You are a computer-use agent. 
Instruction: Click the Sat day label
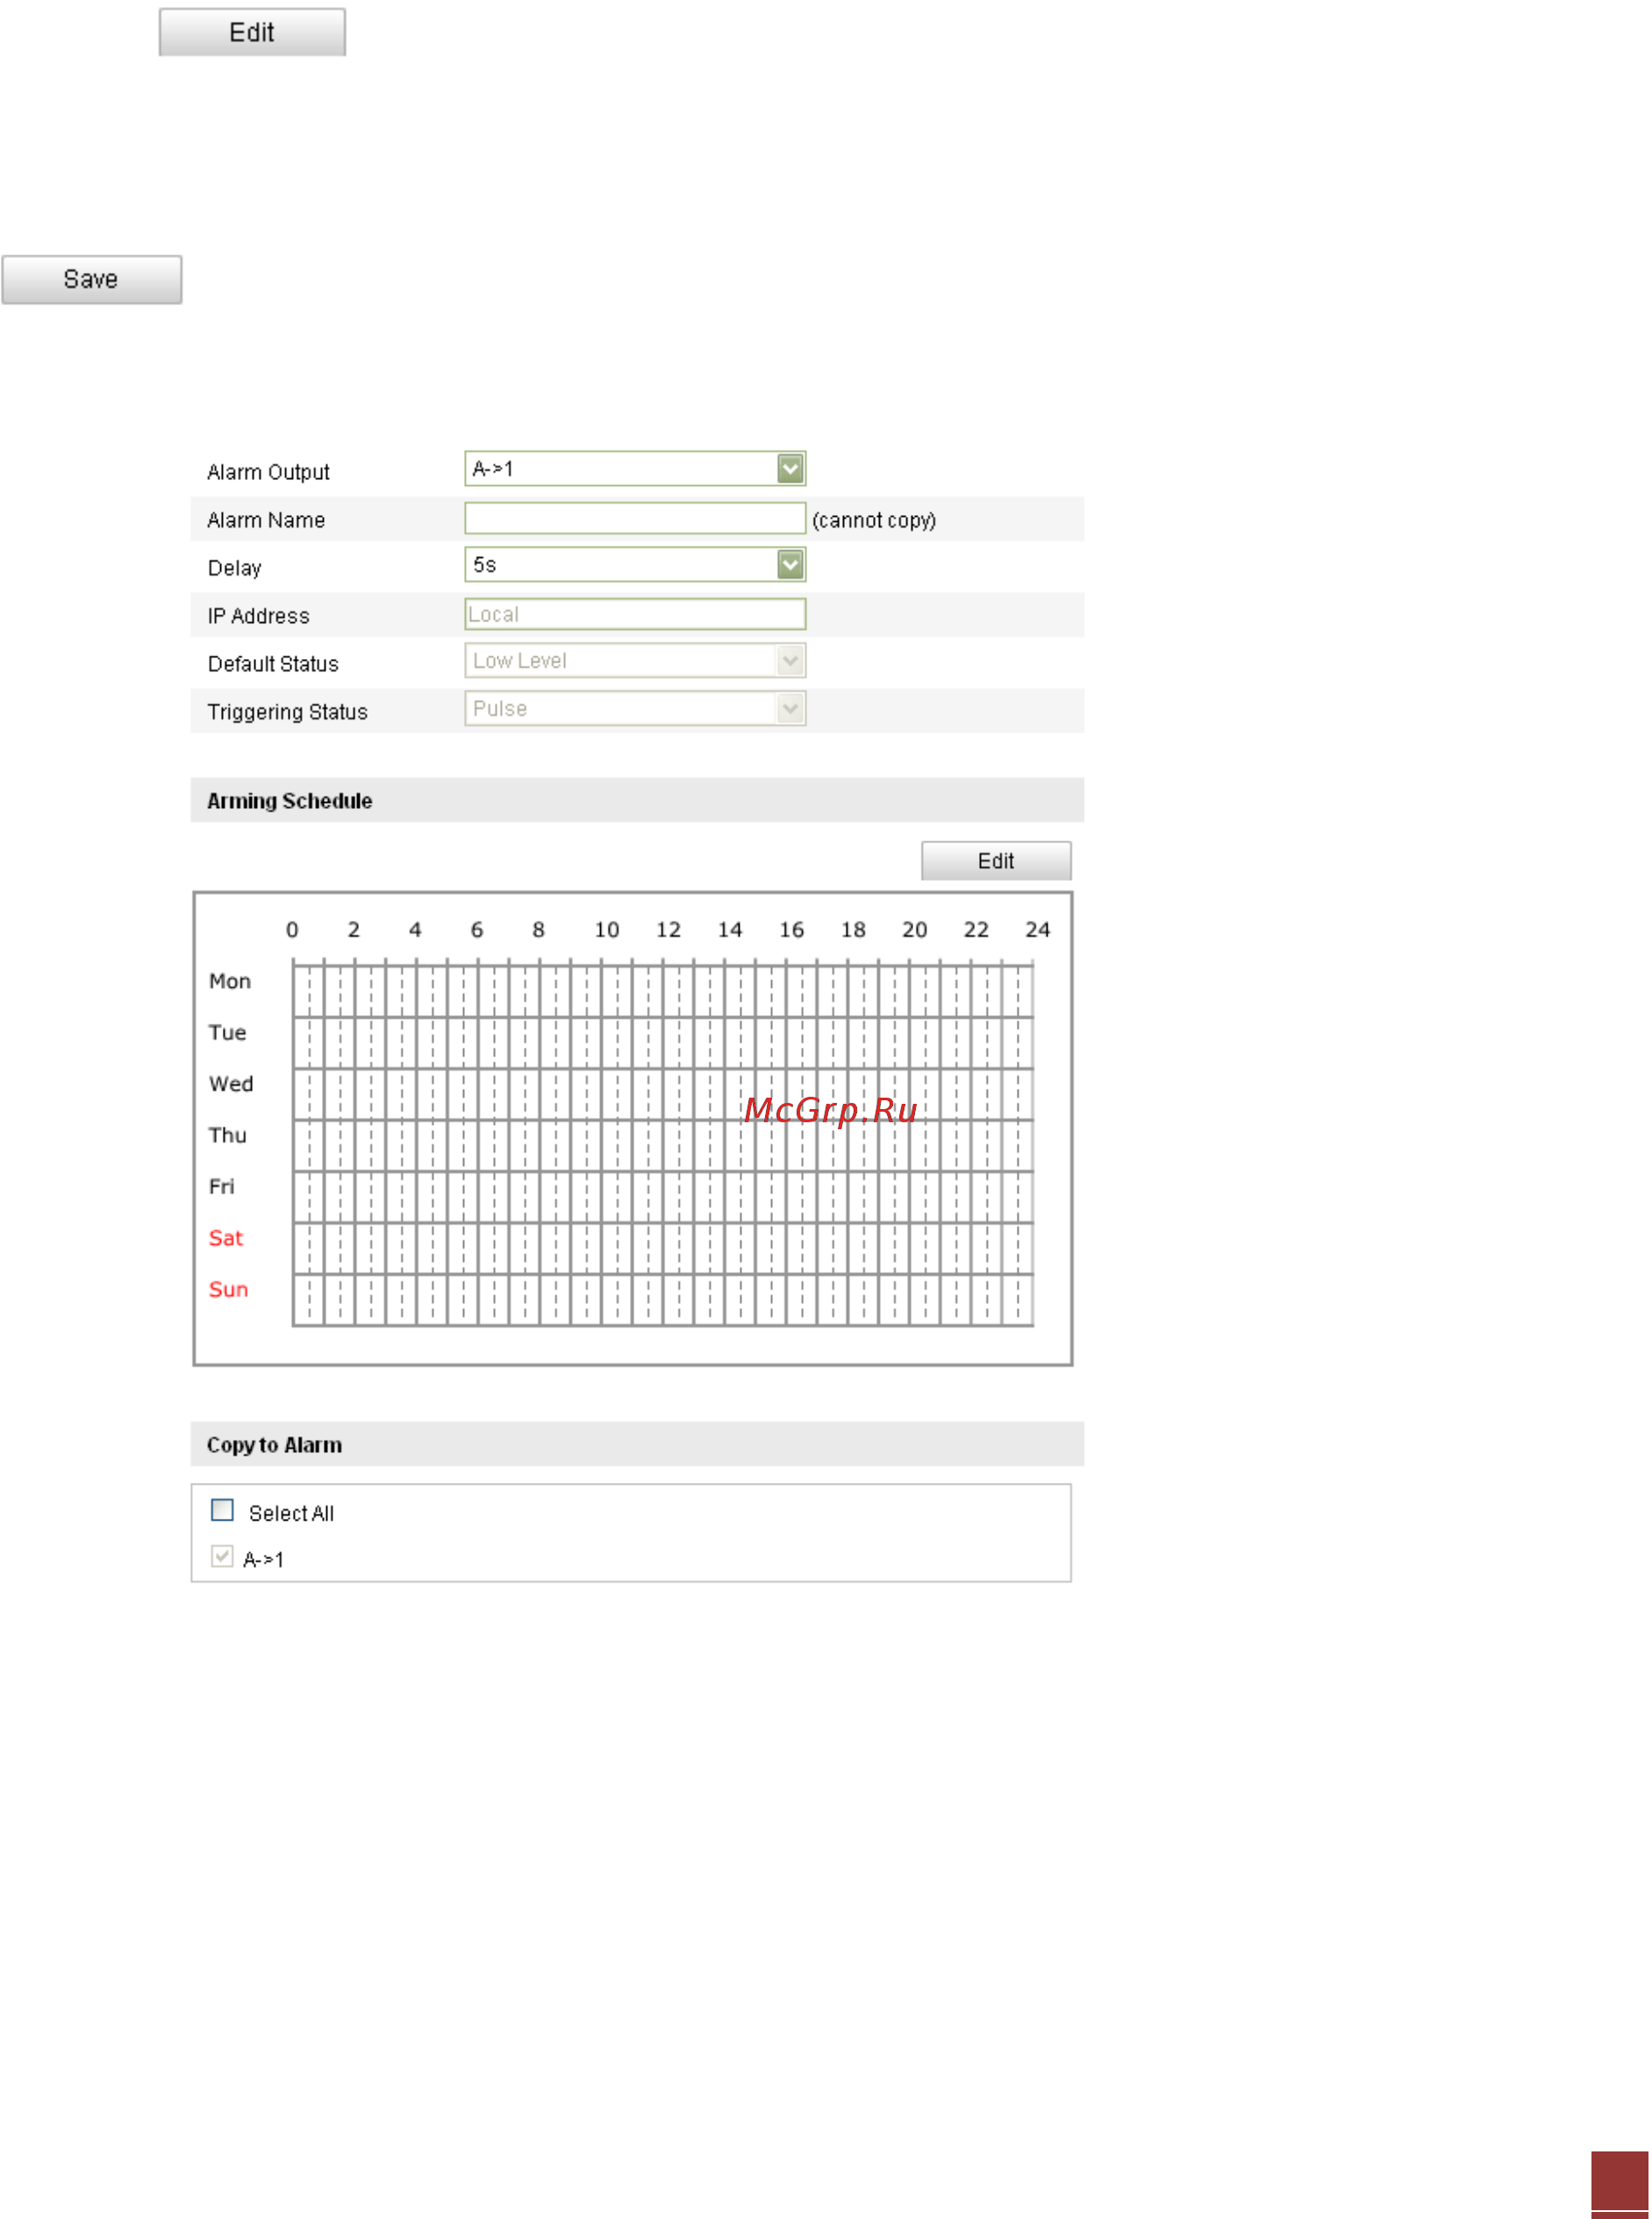[x=226, y=1238]
